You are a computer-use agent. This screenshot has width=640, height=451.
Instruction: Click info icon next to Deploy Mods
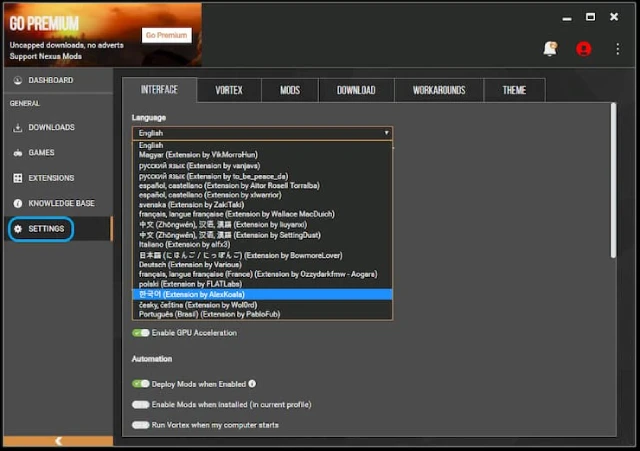[x=252, y=384]
